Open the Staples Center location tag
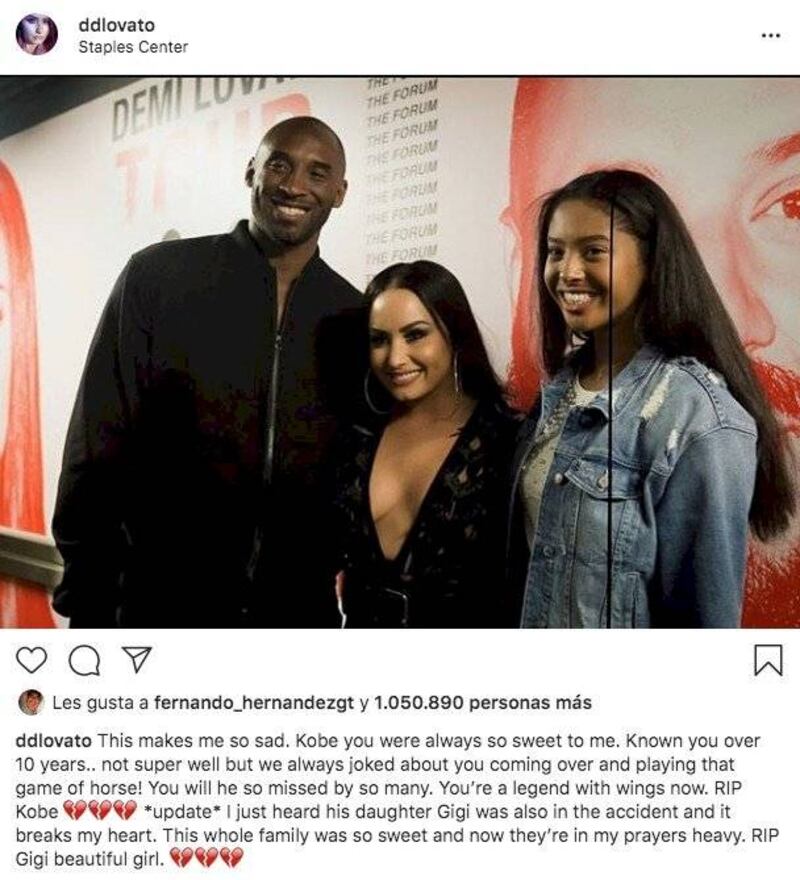 tap(133, 47)
